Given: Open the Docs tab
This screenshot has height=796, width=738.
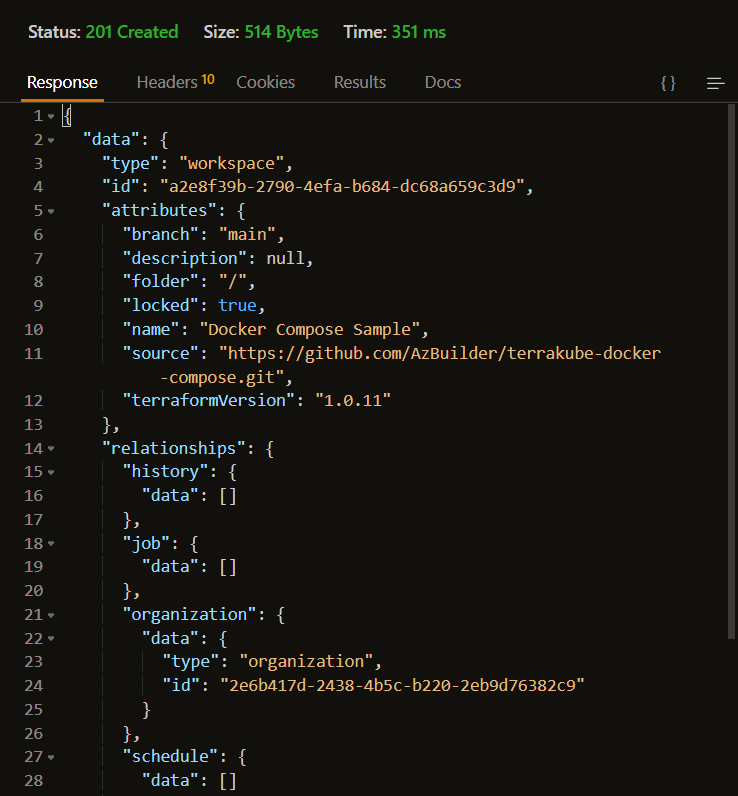Looking at the screenshot, I should click(x=442, y=82).
